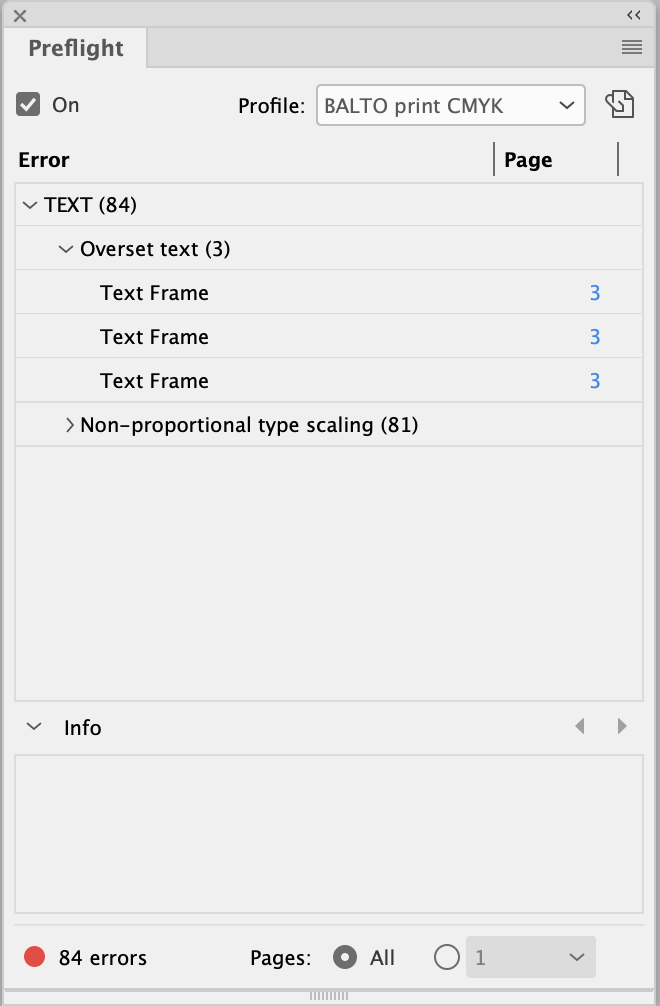Go to previous info item arrow
Image resolution: width=660 pixels, height=1006 pixels.
pyautogui.click(x=580, y=727)
